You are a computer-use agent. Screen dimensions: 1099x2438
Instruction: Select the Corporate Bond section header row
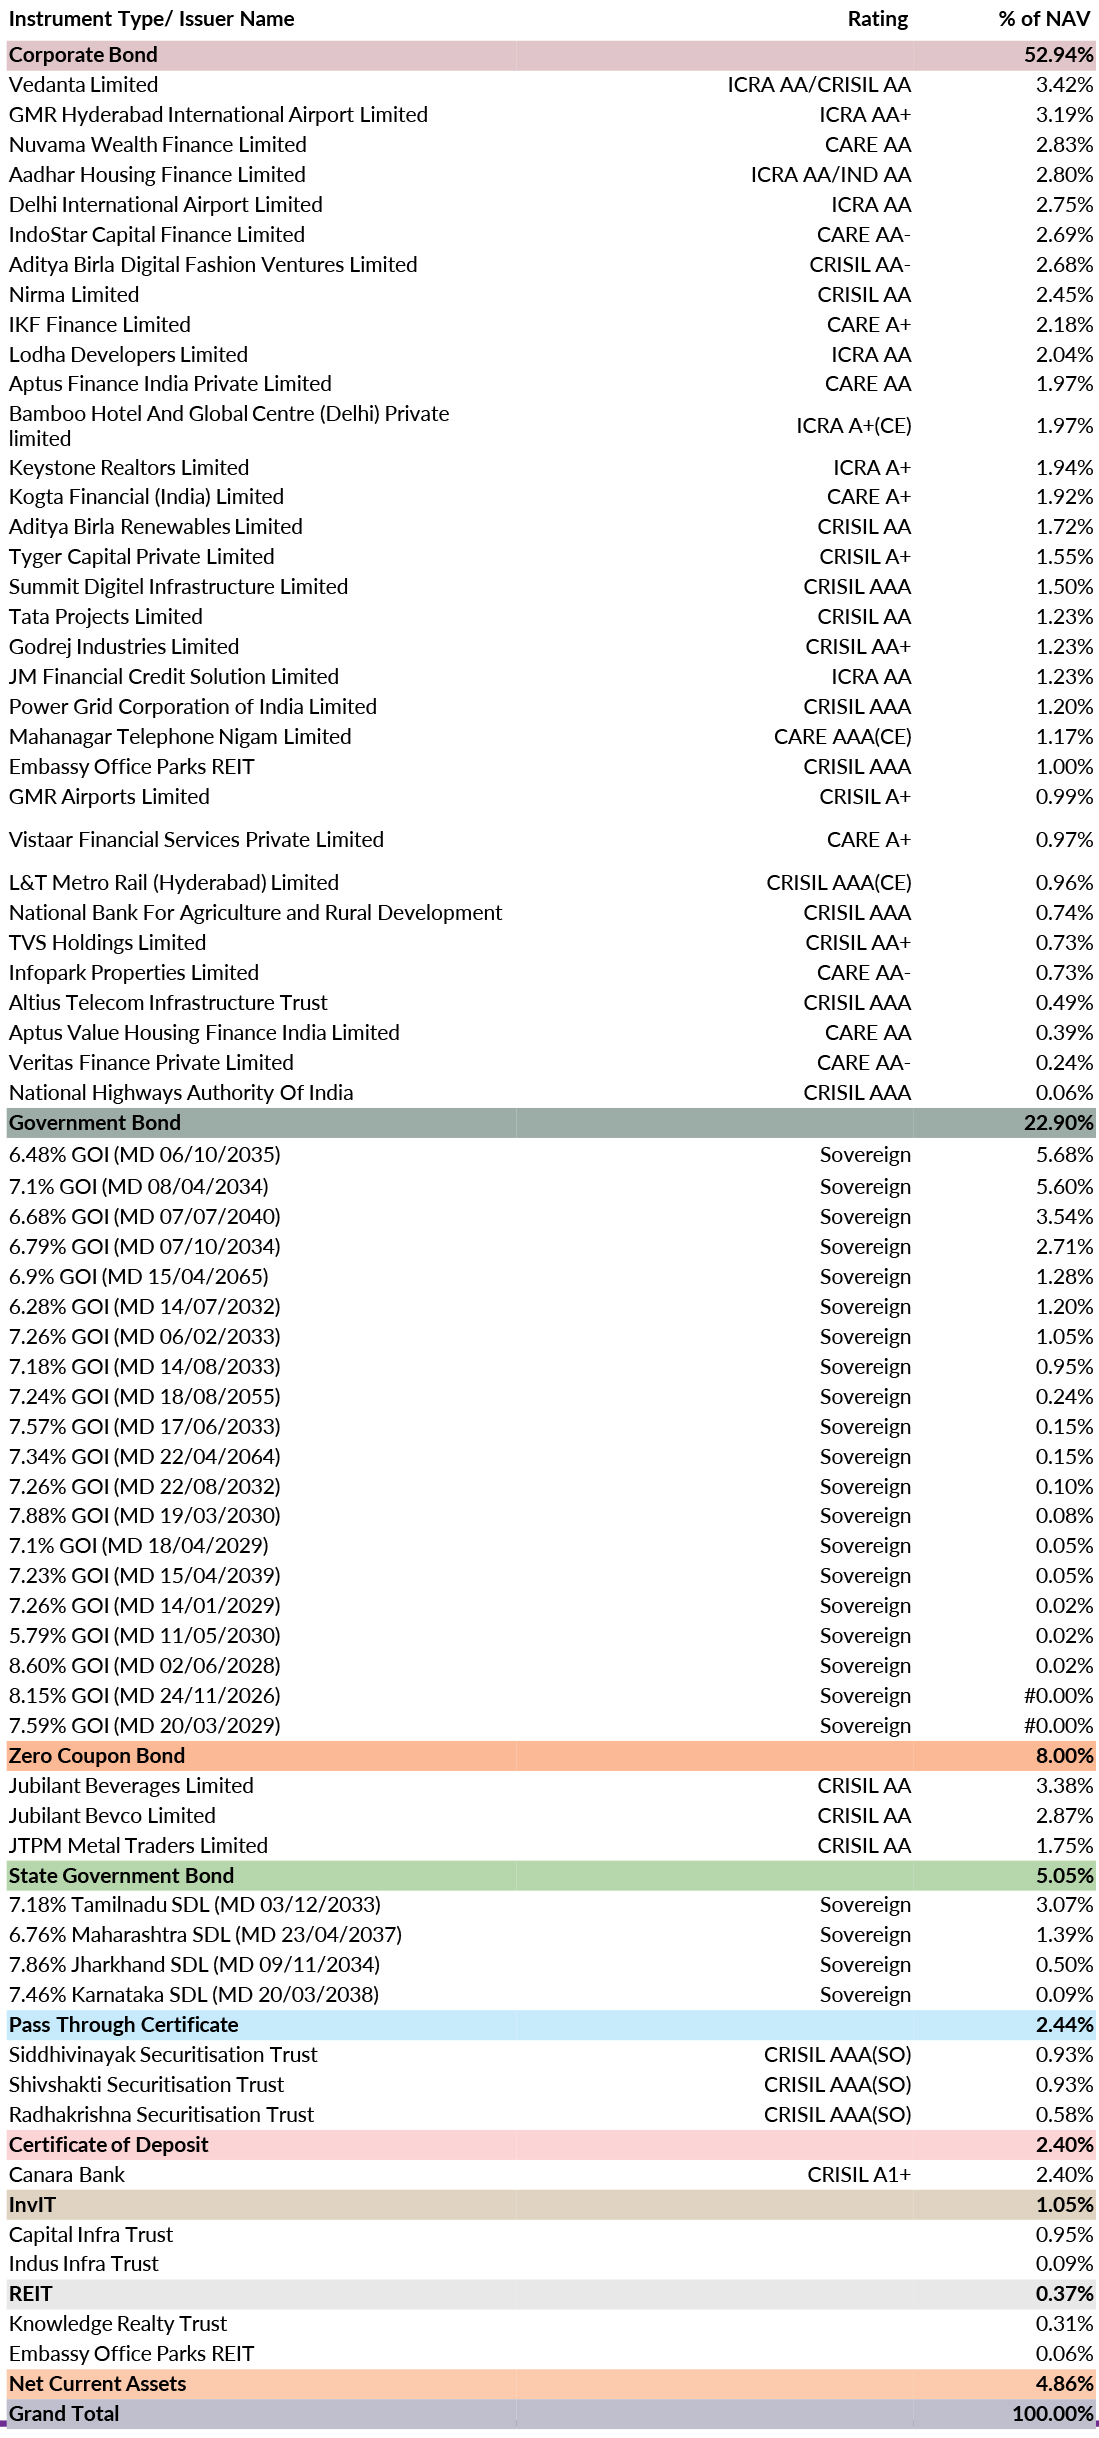pos(83,55)
